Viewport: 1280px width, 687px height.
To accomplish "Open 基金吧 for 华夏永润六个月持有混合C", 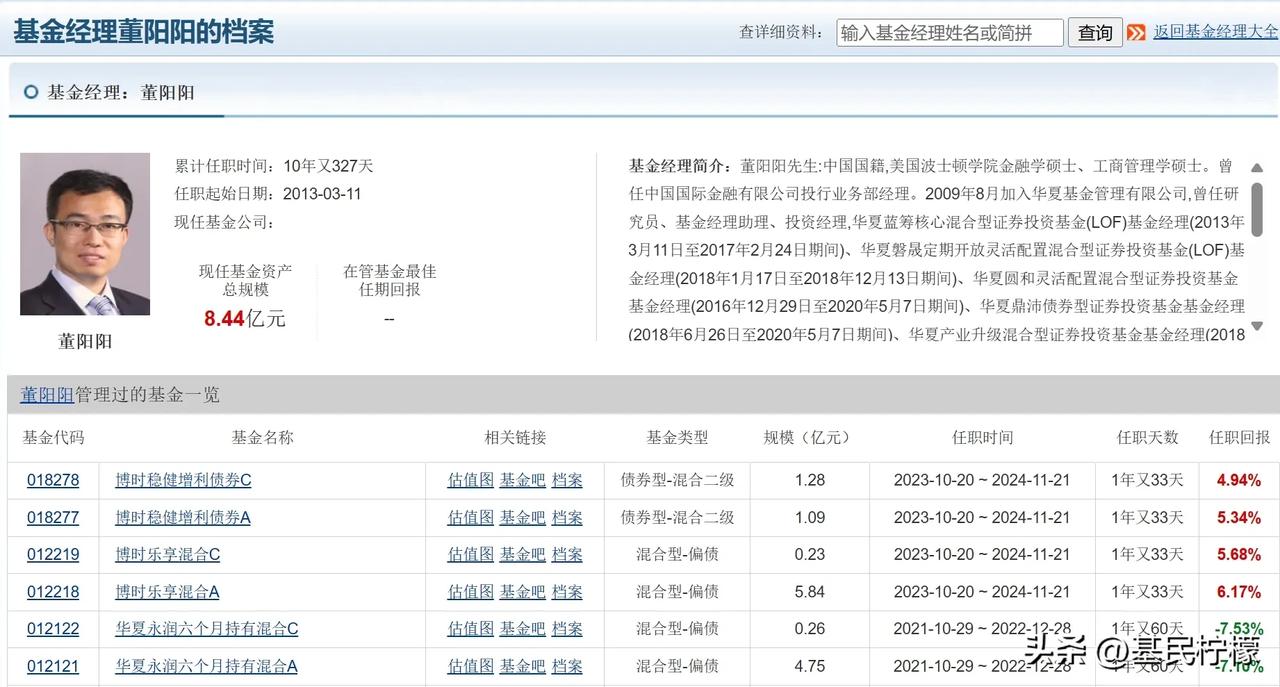I will click(523, 629).
